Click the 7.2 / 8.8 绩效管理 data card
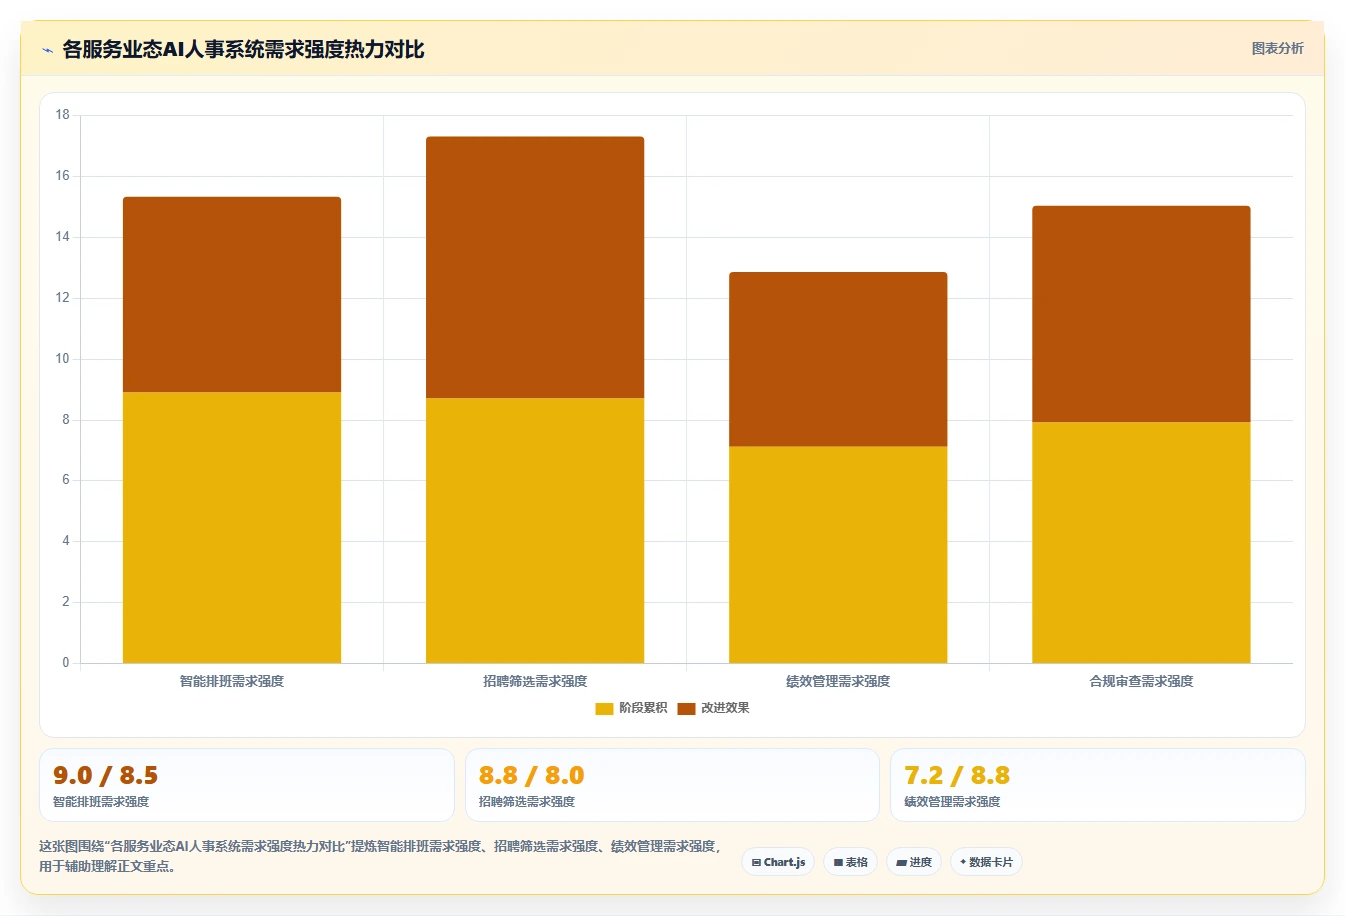This screenshot has width=1345, height=916. click(1098, 785)
